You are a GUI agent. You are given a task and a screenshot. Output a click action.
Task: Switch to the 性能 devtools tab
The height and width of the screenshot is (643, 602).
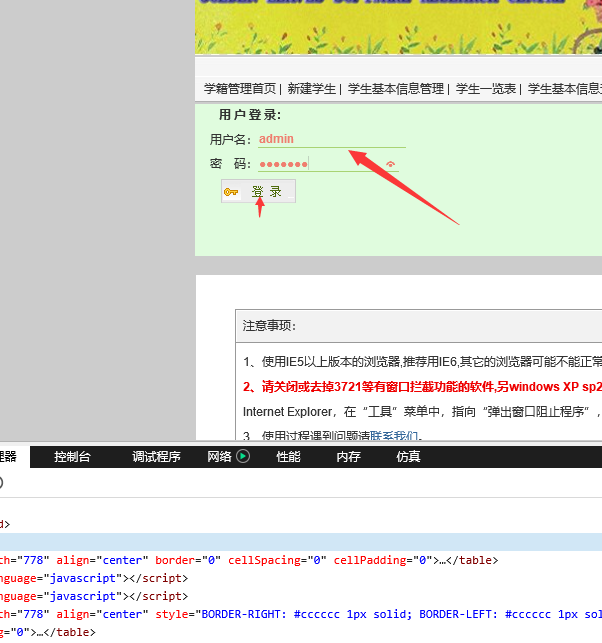click(288, 457)
